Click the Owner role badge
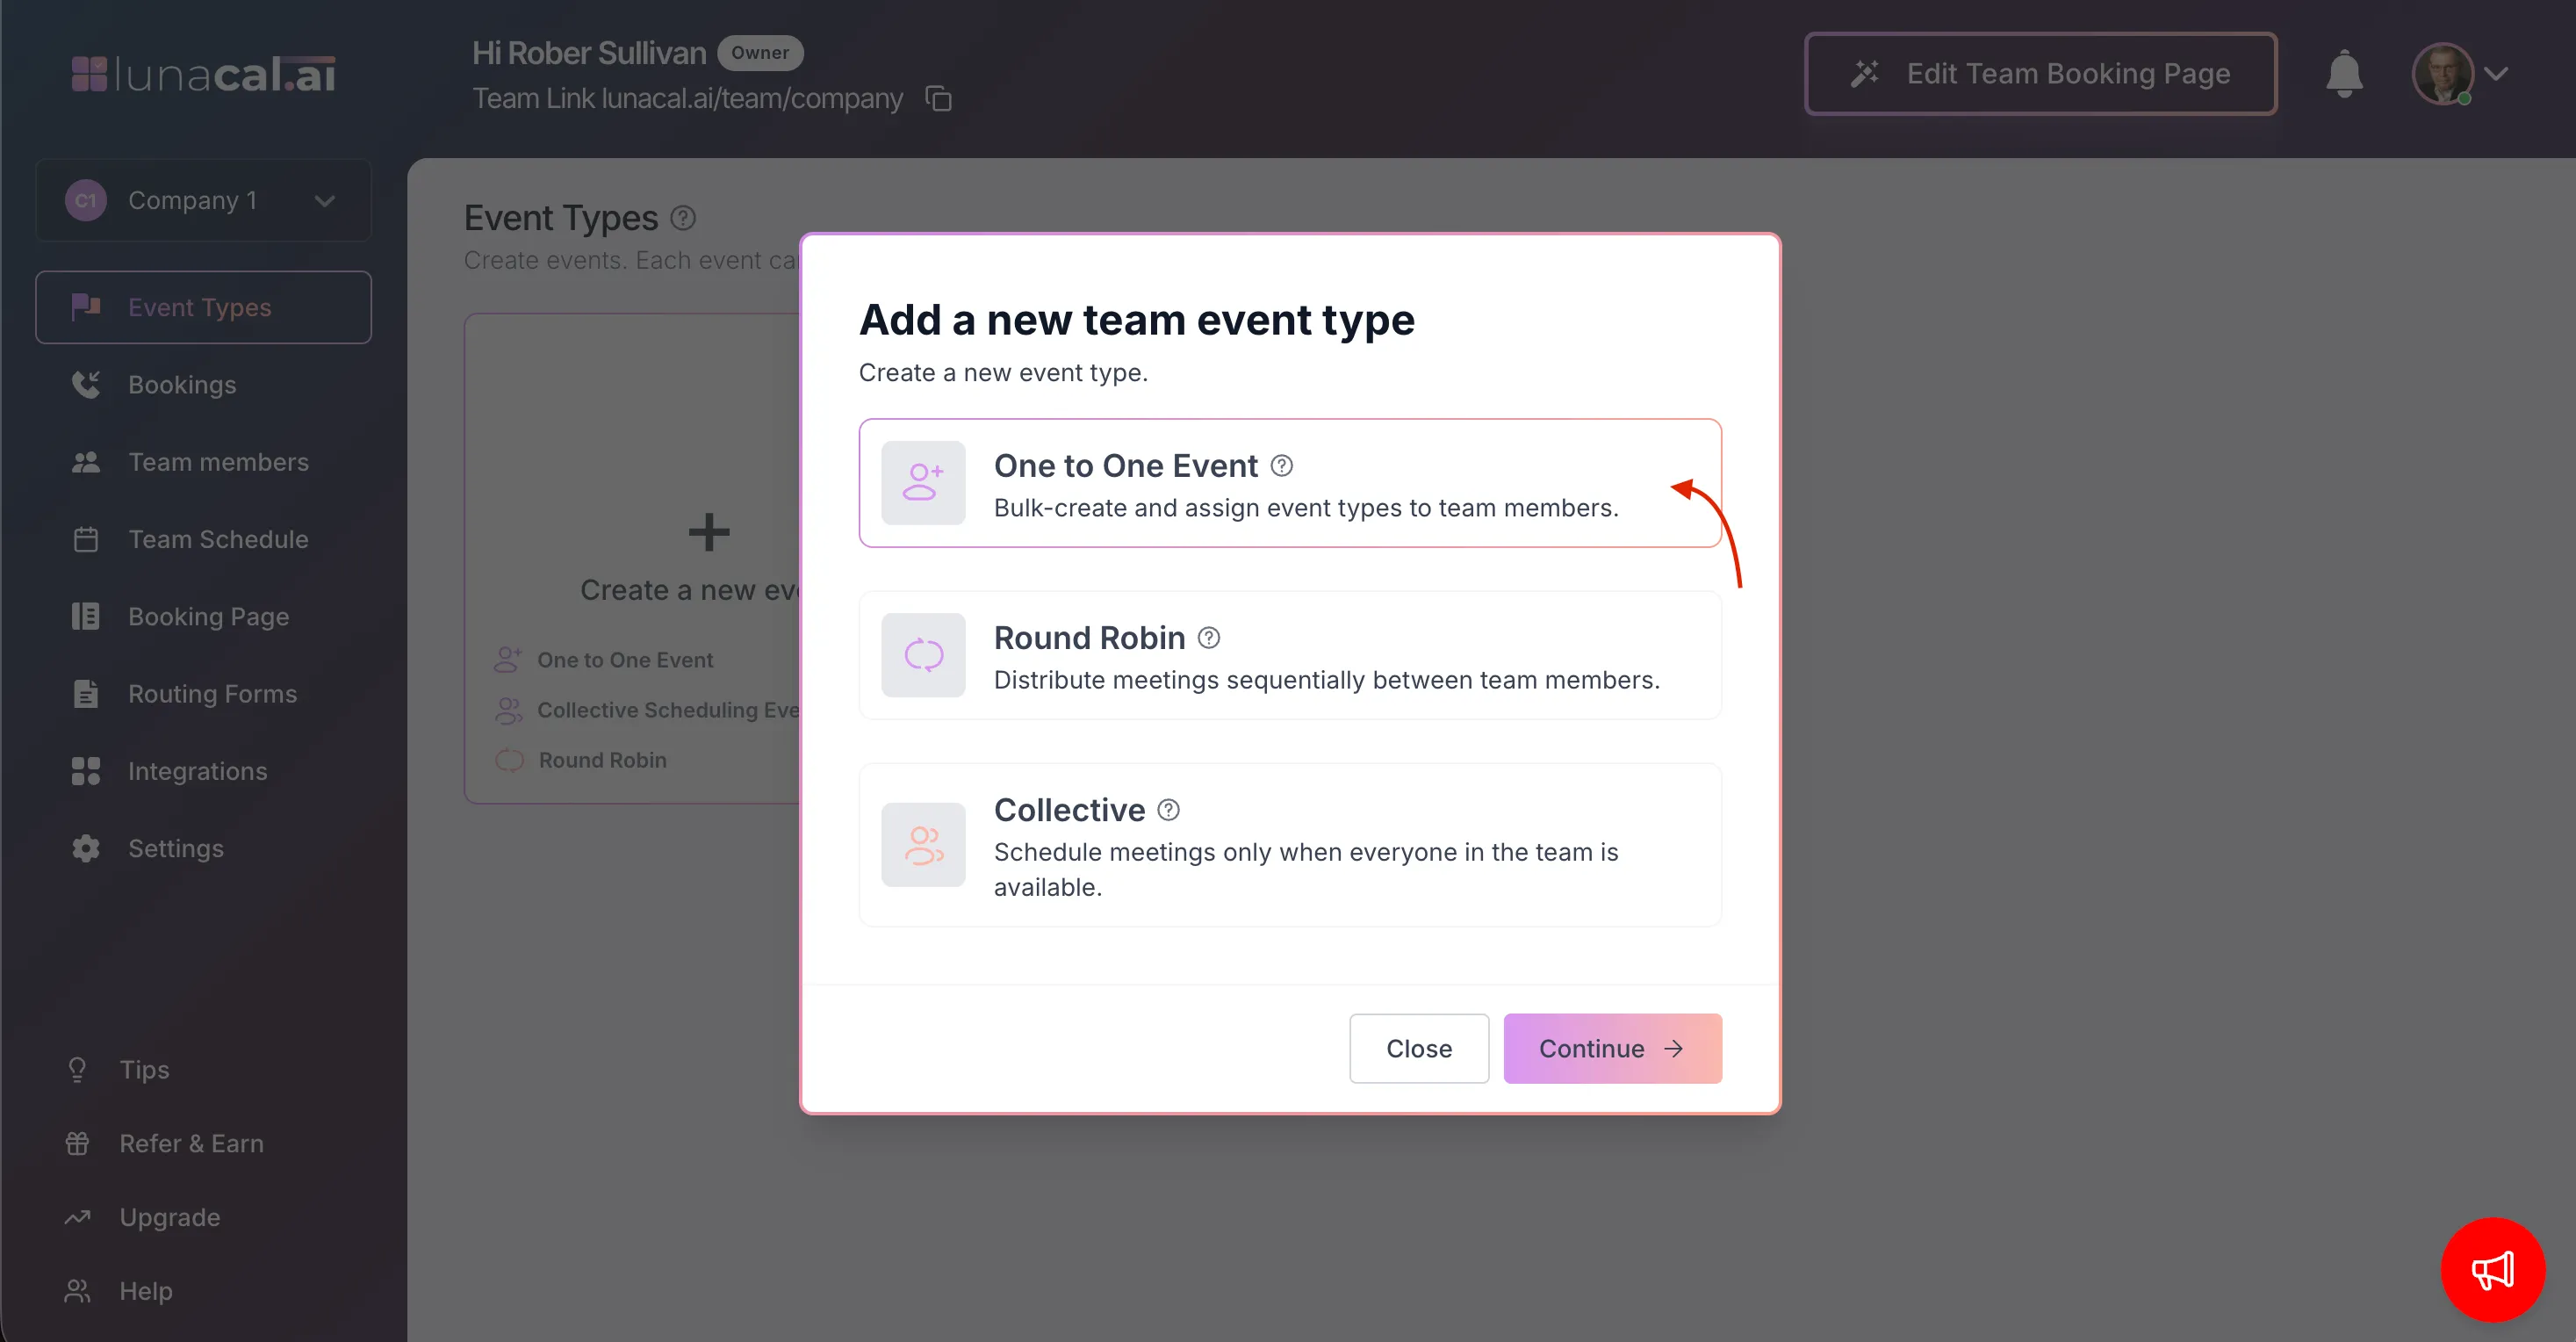The width and height of the screenshot is (2576, 1342). click(x=760, y=53)
